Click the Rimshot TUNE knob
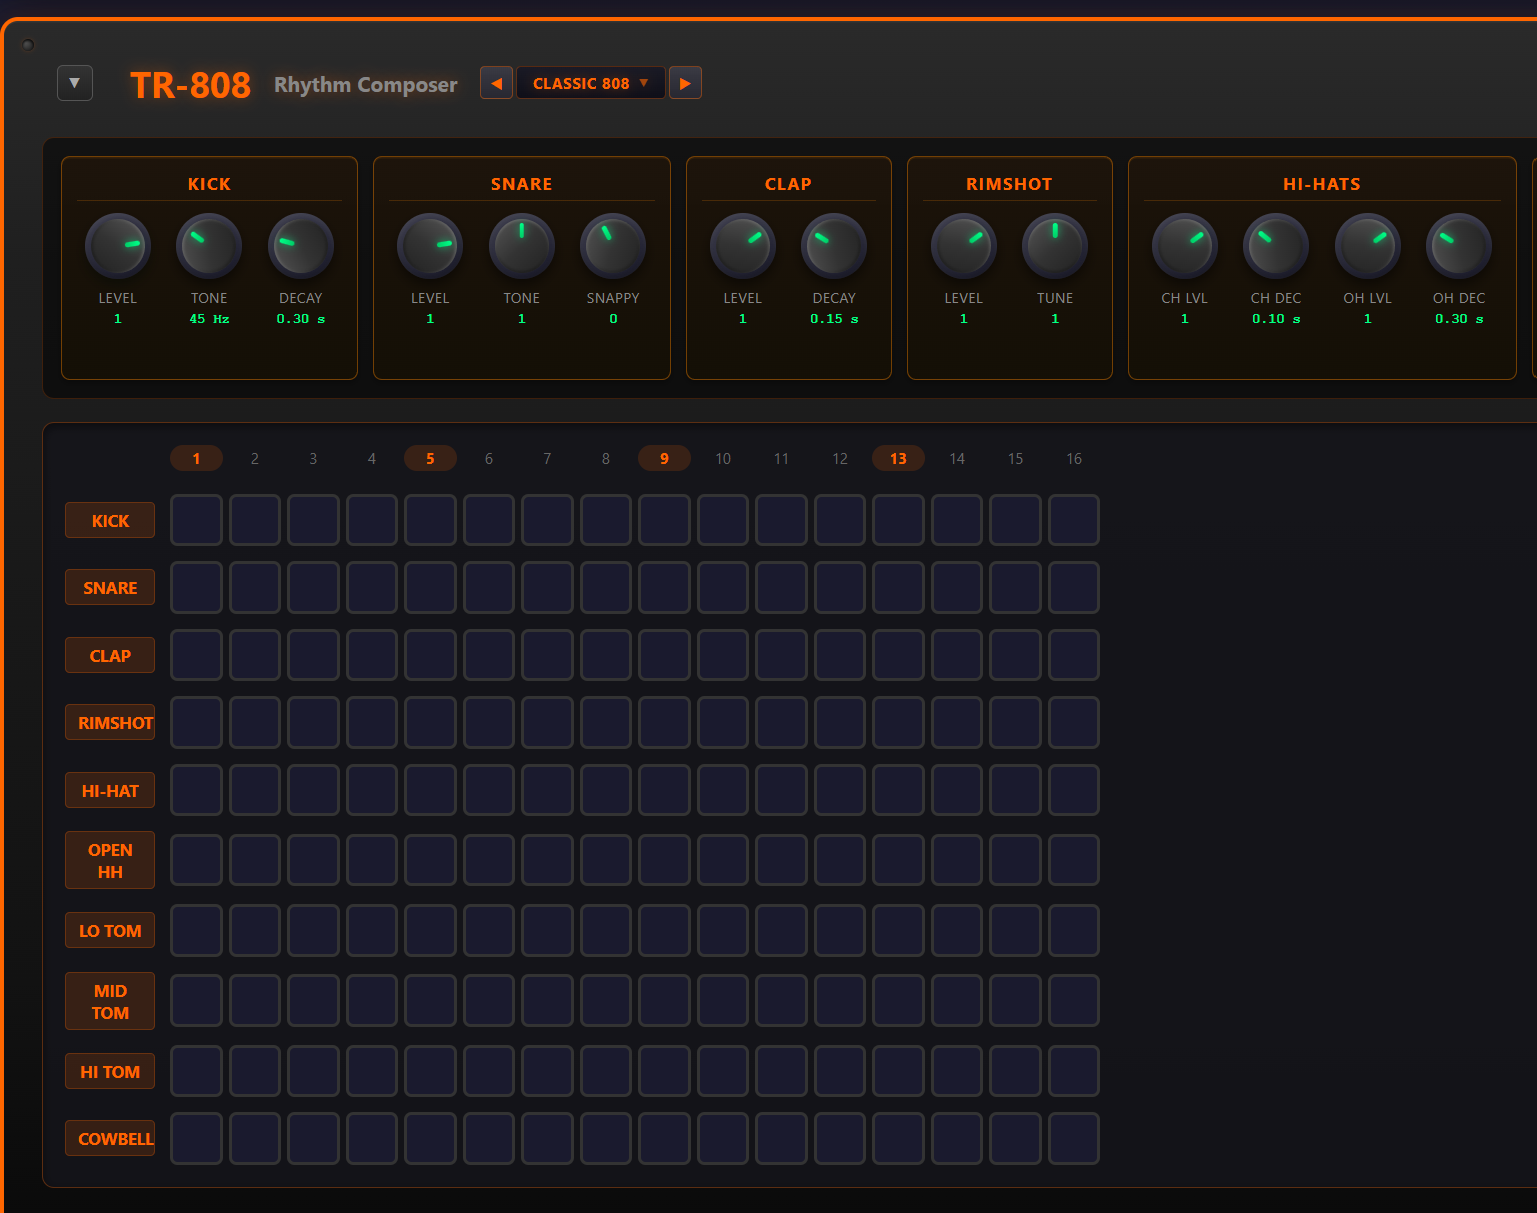The height and width of the screenshot is (1213, 1537). (1055, 246)
